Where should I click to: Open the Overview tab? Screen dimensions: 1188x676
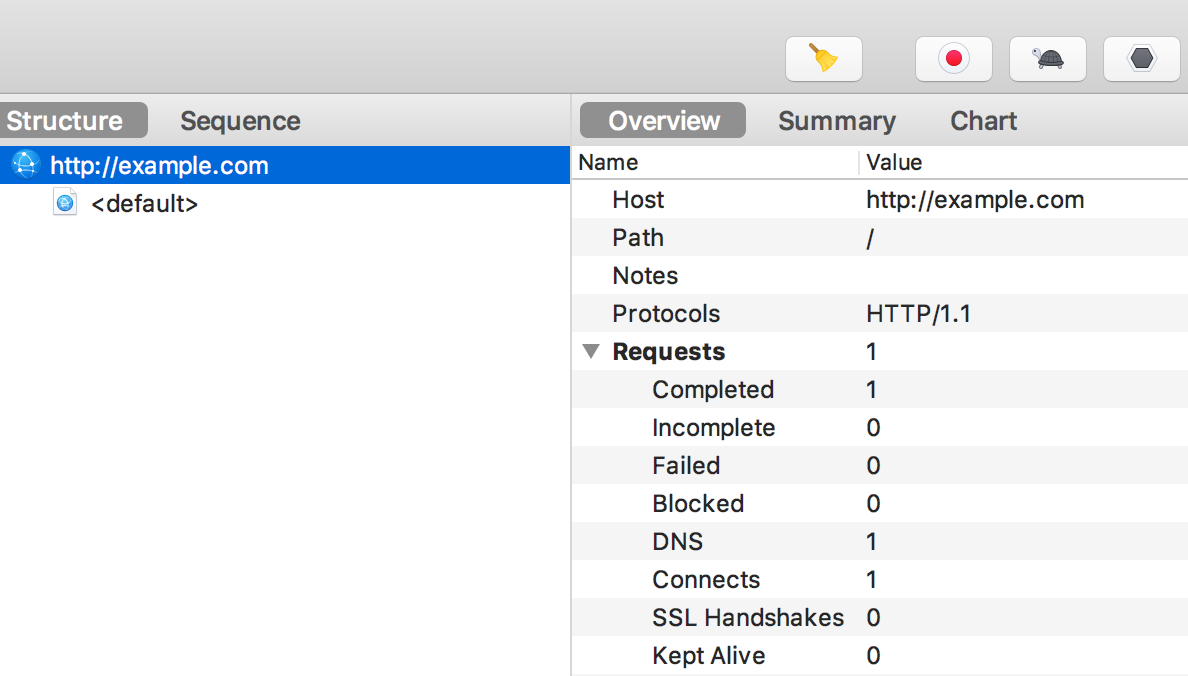coord(663,121)
